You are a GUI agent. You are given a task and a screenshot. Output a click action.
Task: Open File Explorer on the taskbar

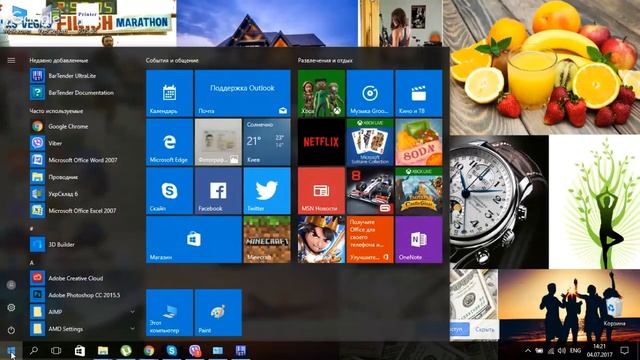(x=102, y=351)
